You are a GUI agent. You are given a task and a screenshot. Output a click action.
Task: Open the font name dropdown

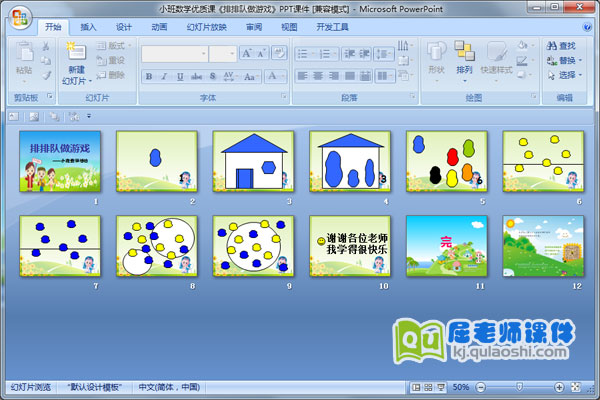click(x=204, y=54)
